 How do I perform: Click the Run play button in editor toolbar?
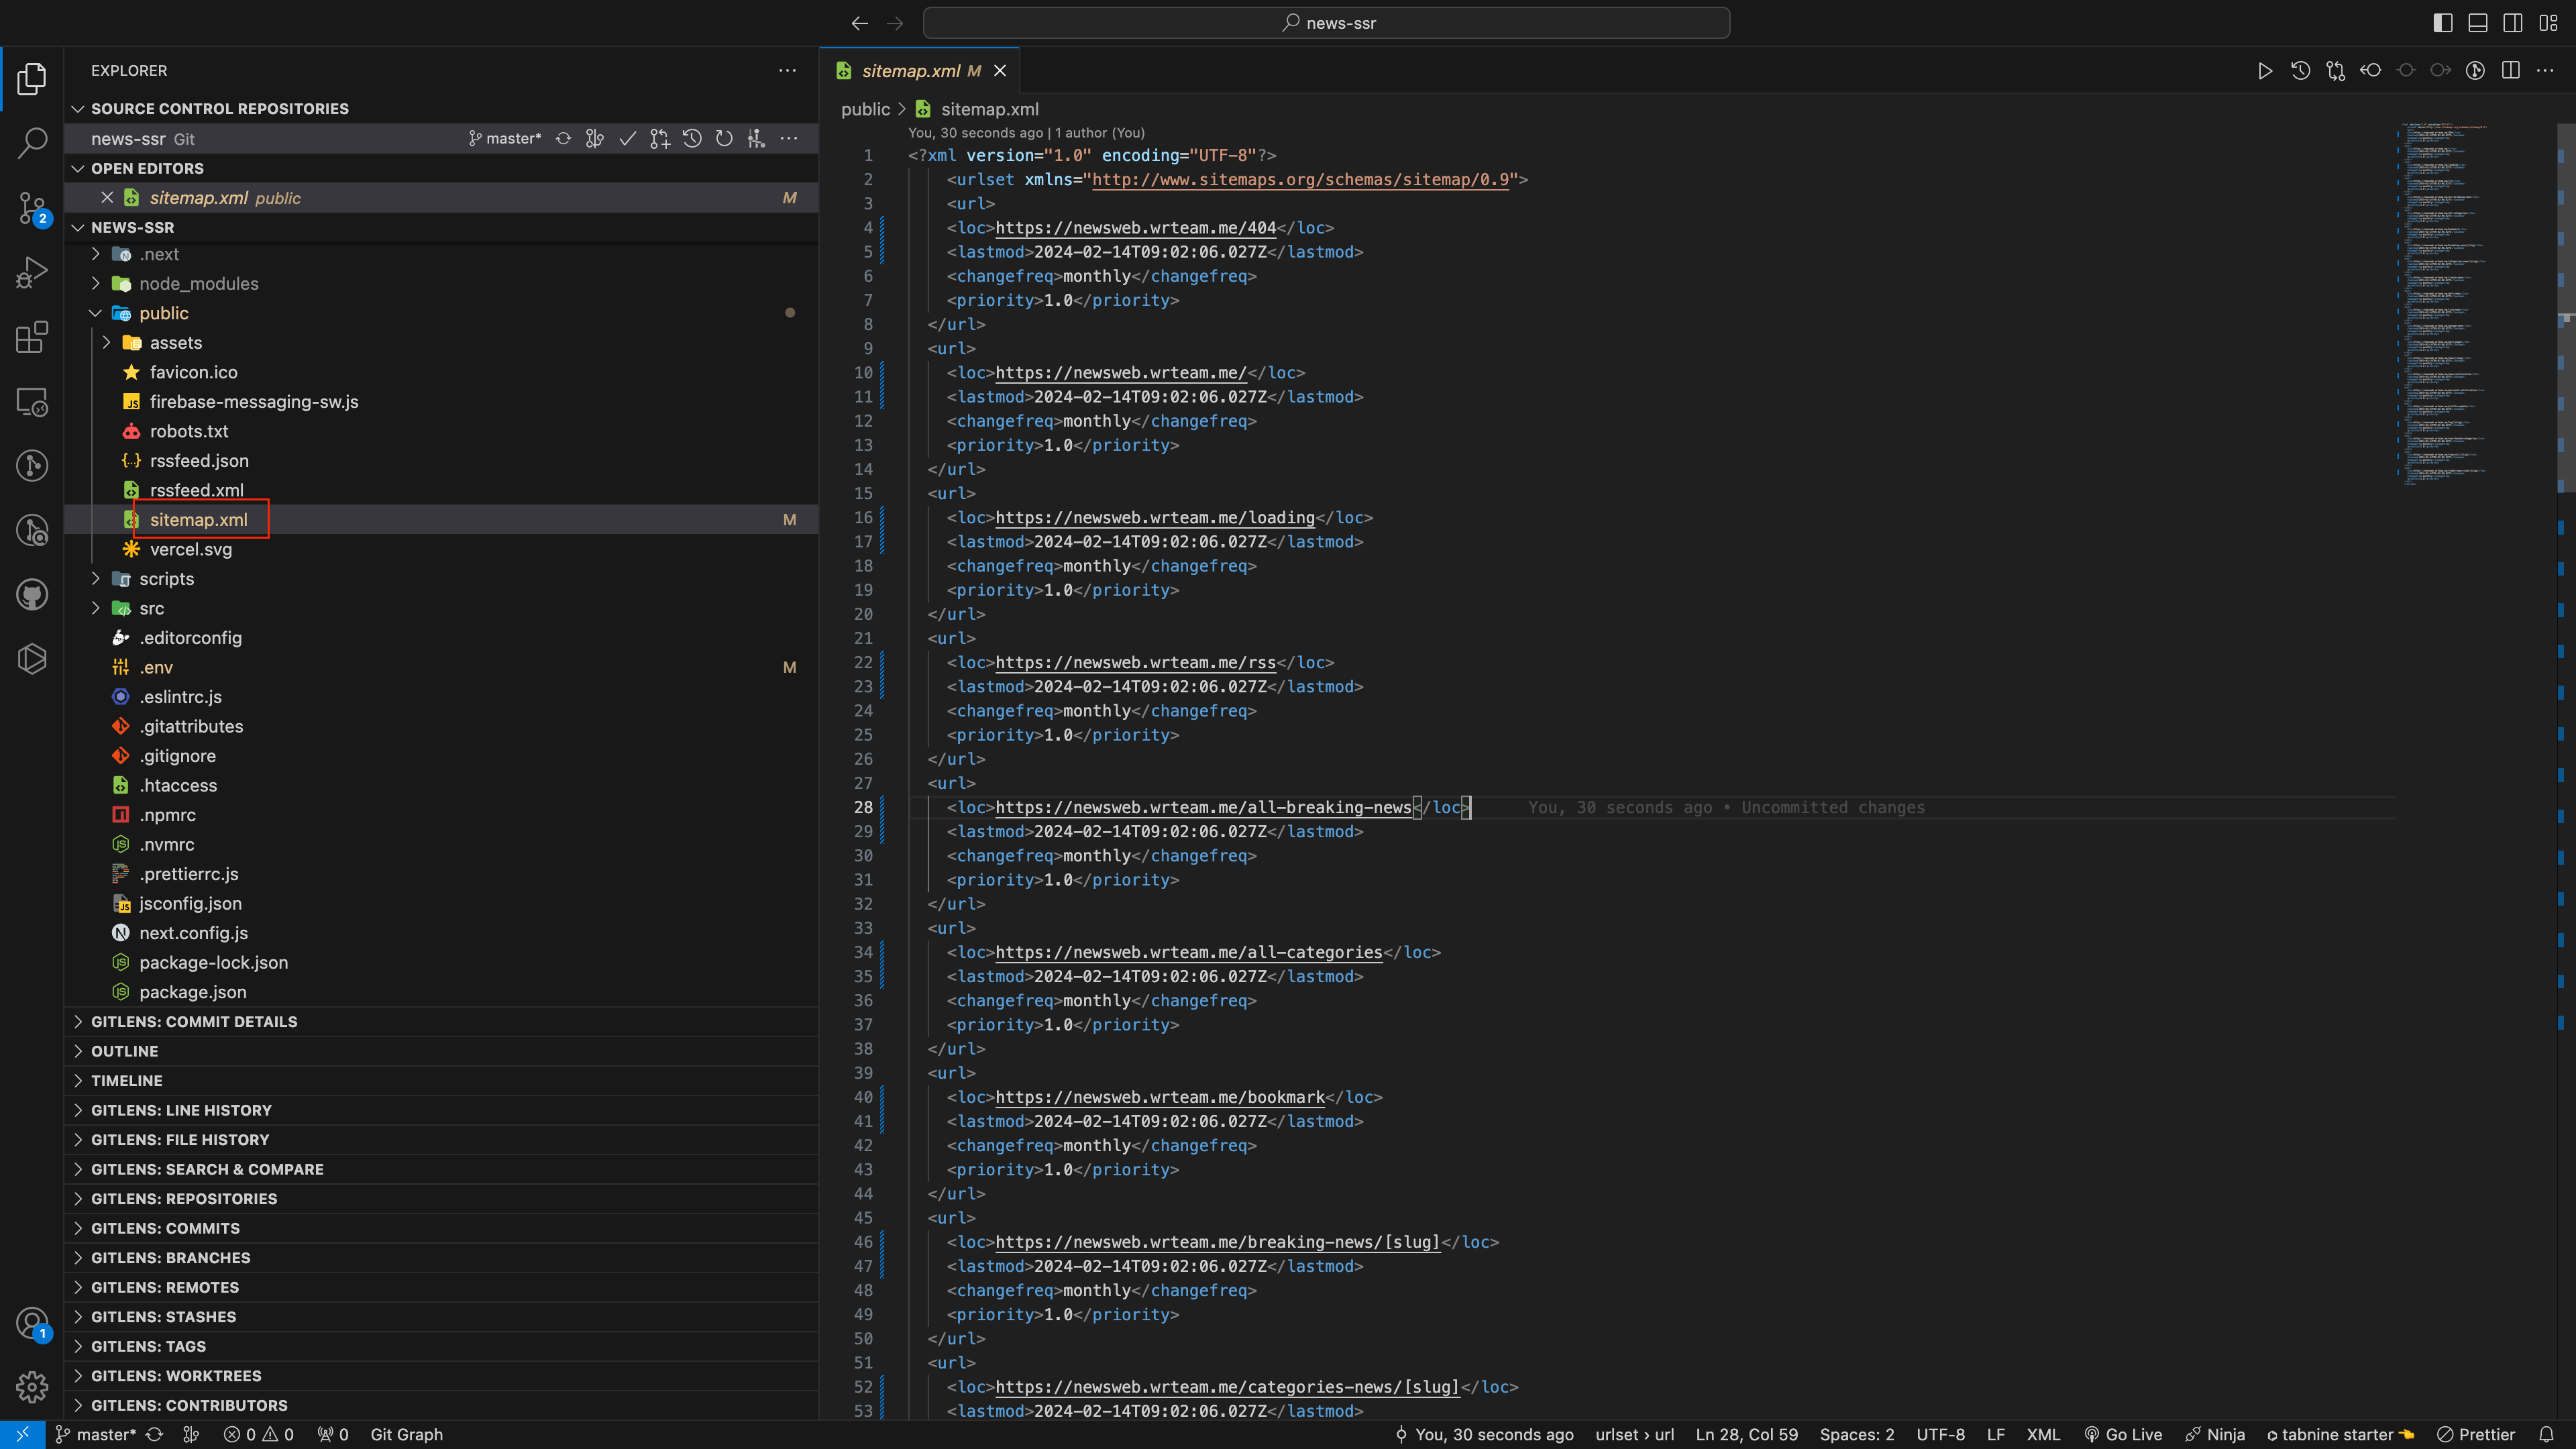point(2265,71)
